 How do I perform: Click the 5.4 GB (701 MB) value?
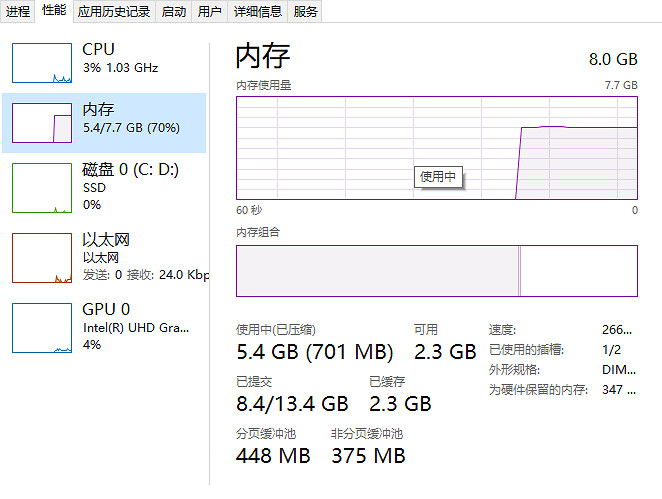(314, 352)
